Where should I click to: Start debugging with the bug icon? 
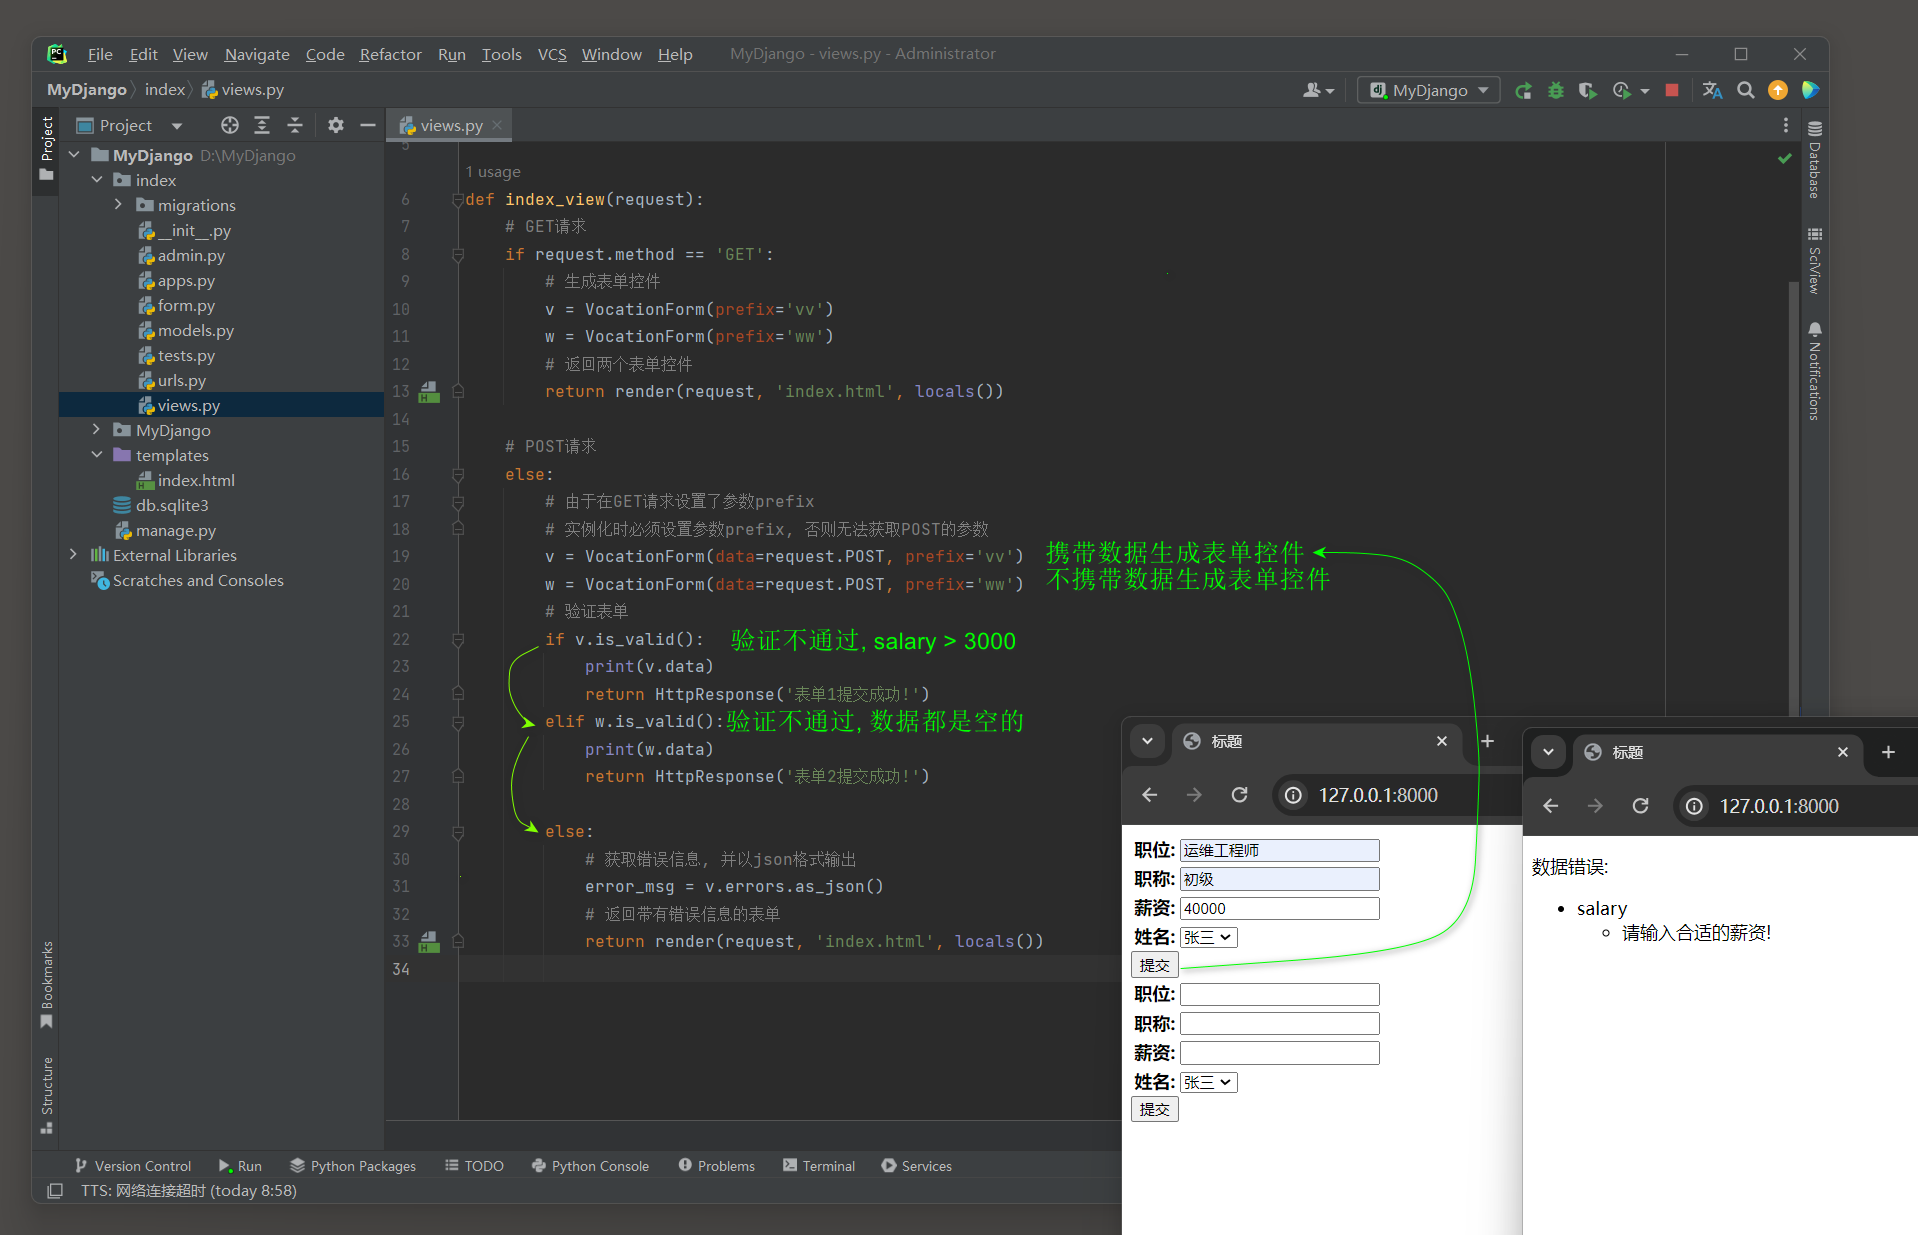[1555, 91]
